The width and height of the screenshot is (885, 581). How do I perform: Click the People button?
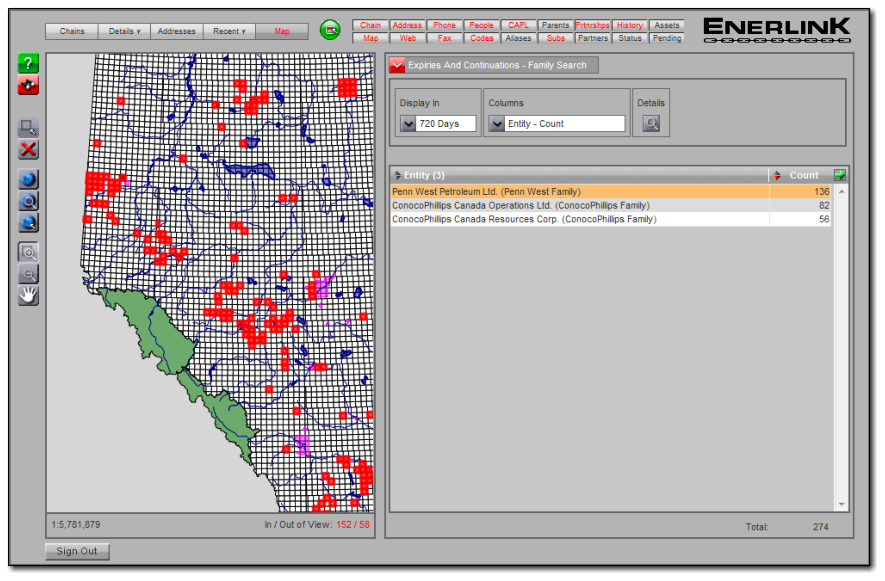[481, 25]
